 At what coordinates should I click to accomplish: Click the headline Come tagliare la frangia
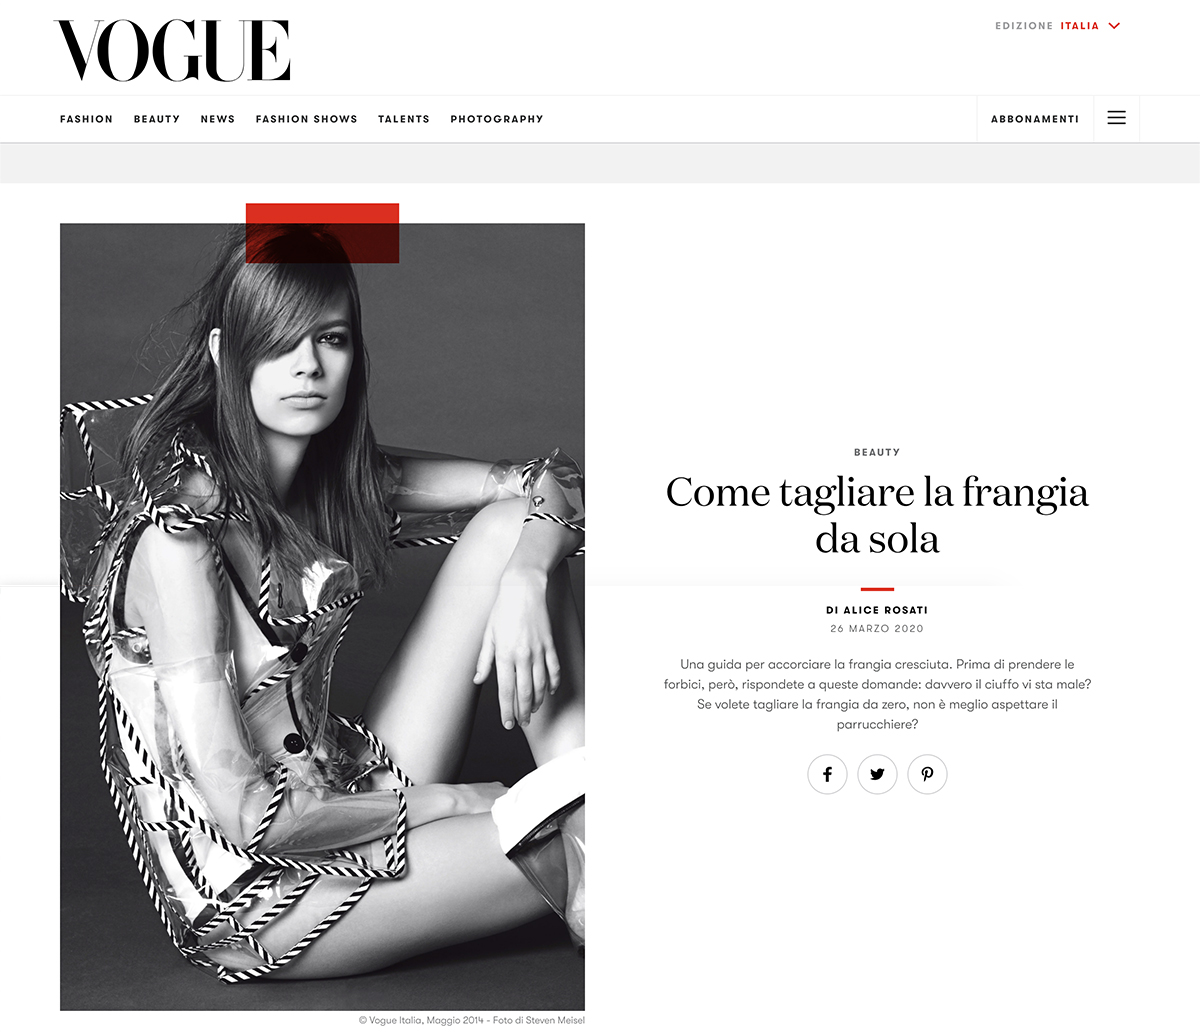(x=877, y=515)
